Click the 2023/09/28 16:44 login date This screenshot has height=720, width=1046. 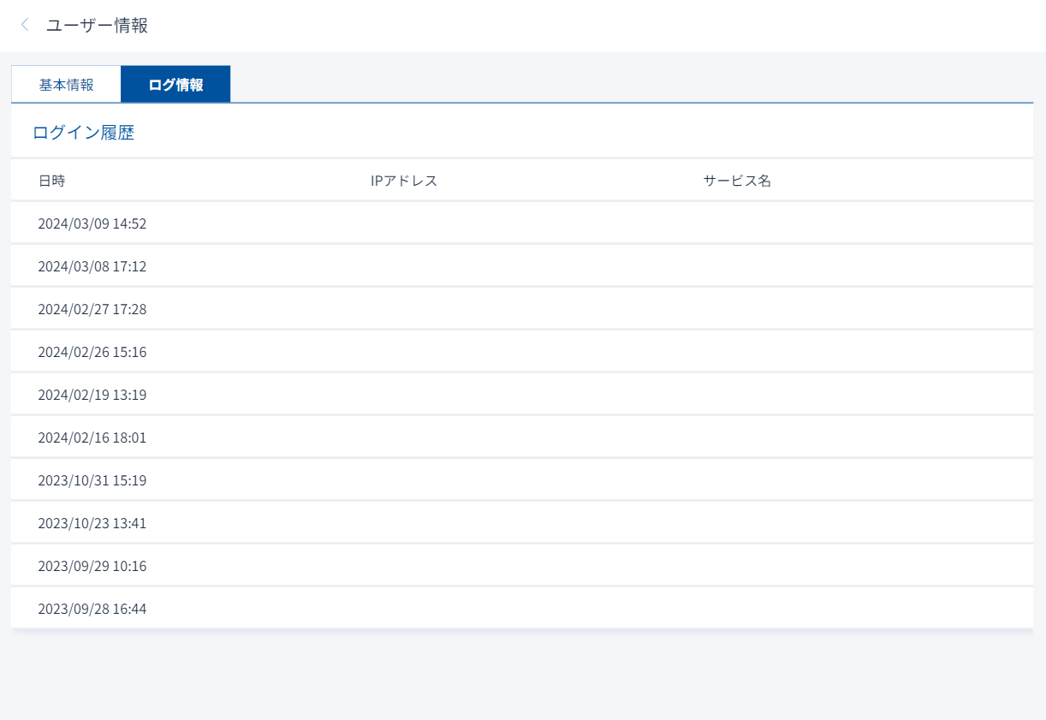point(92,609)
